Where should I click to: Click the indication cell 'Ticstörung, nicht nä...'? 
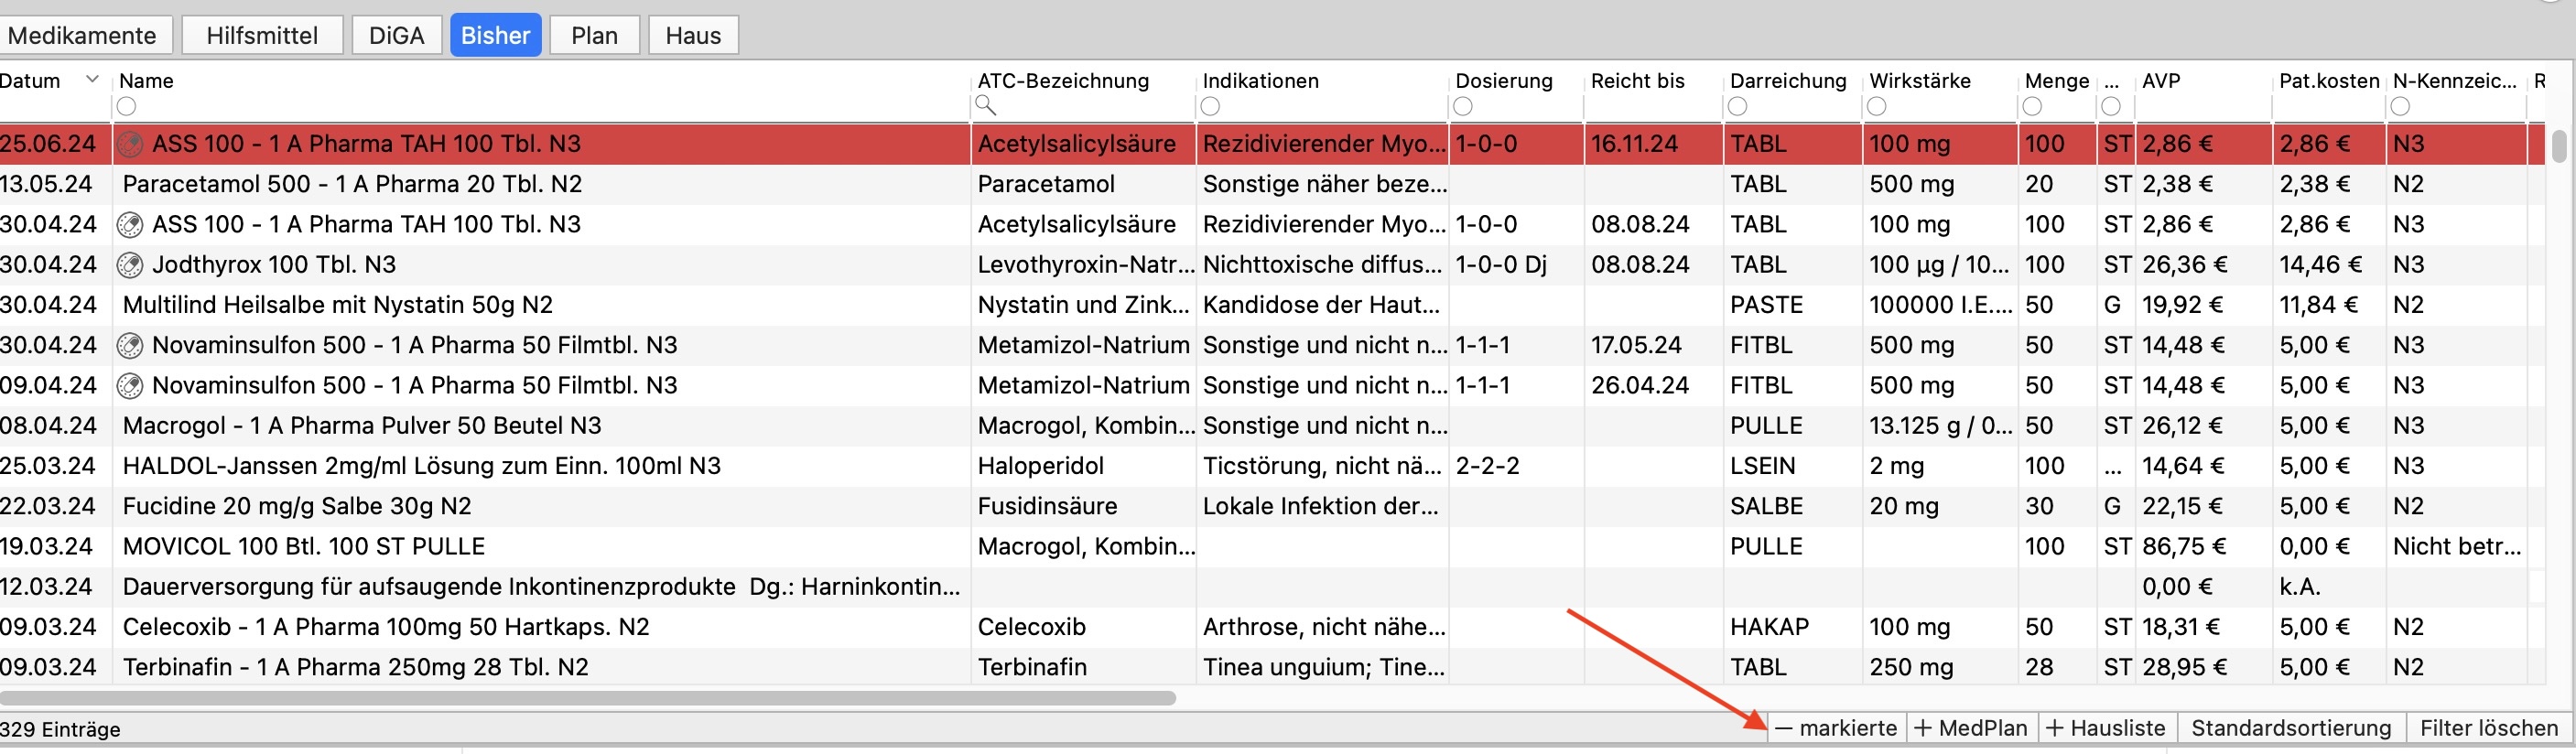pyautogui.click(x=1320, y=466)
